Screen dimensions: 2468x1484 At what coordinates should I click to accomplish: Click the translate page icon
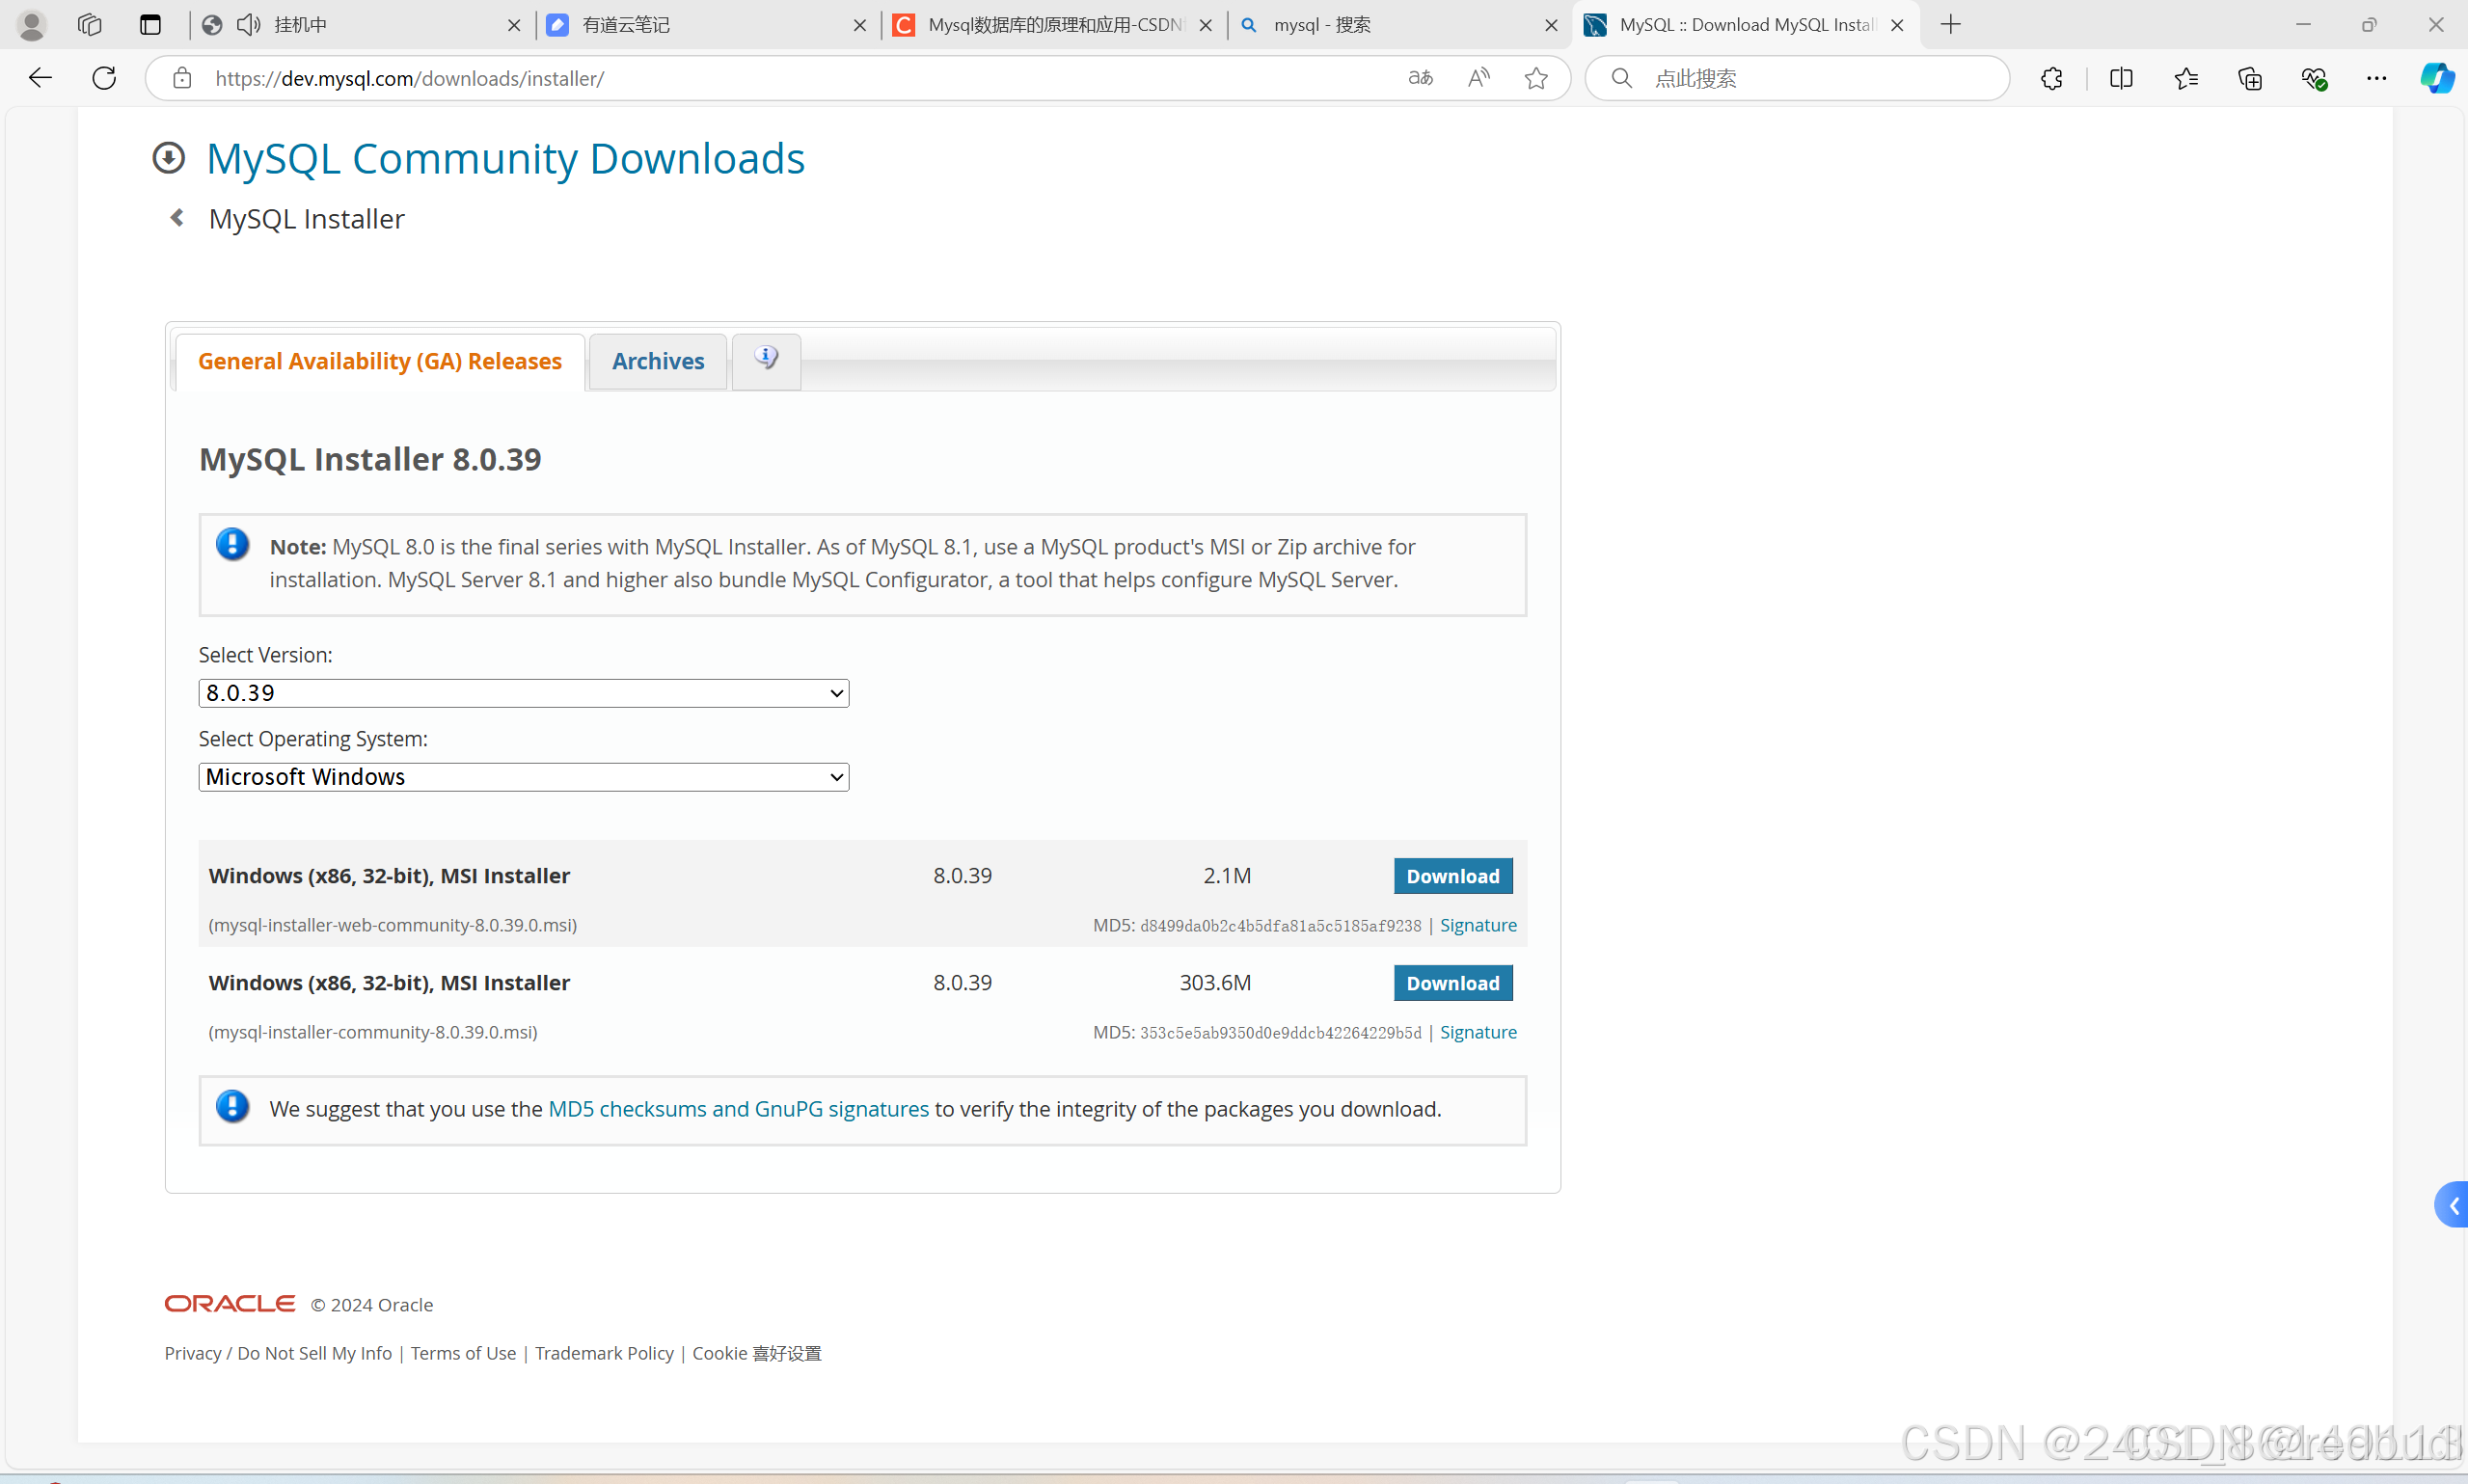point(1420,78)
